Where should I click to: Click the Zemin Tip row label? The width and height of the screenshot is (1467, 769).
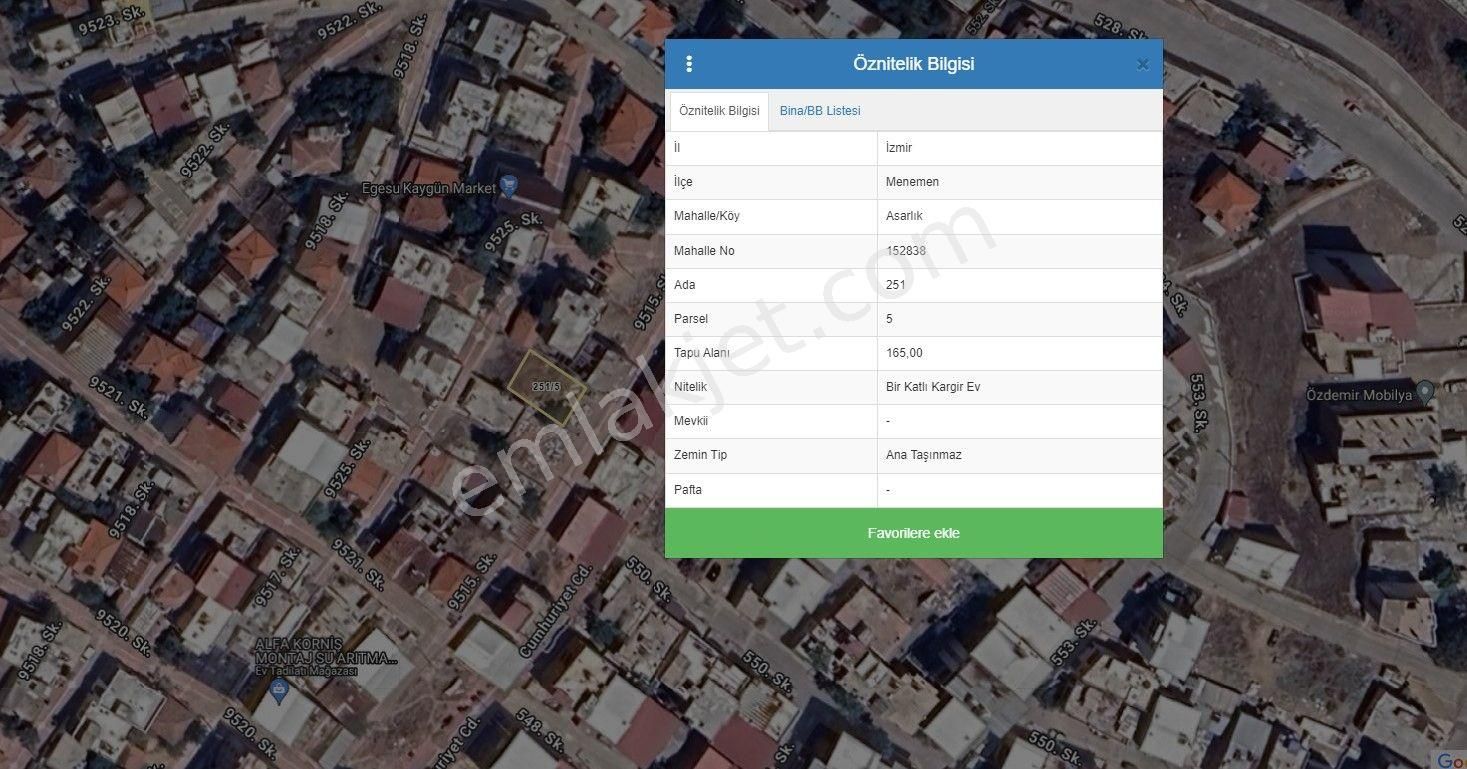click(700, 455)
